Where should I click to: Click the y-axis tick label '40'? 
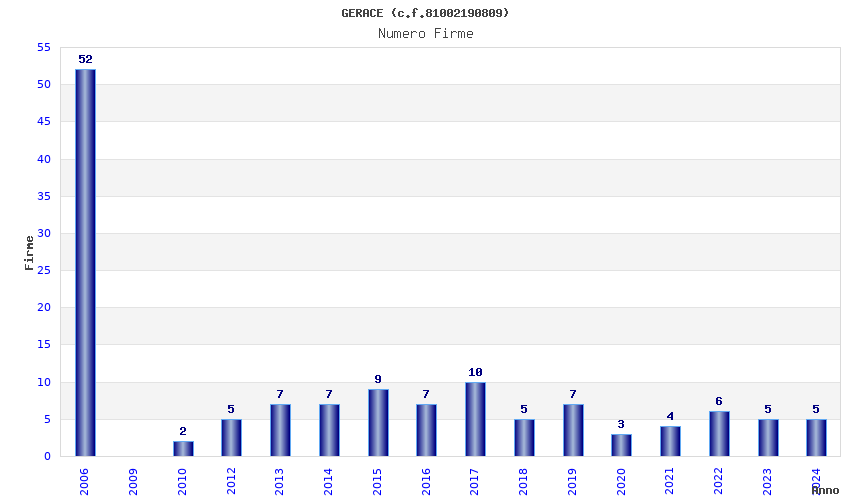click(x=44, y=159)
